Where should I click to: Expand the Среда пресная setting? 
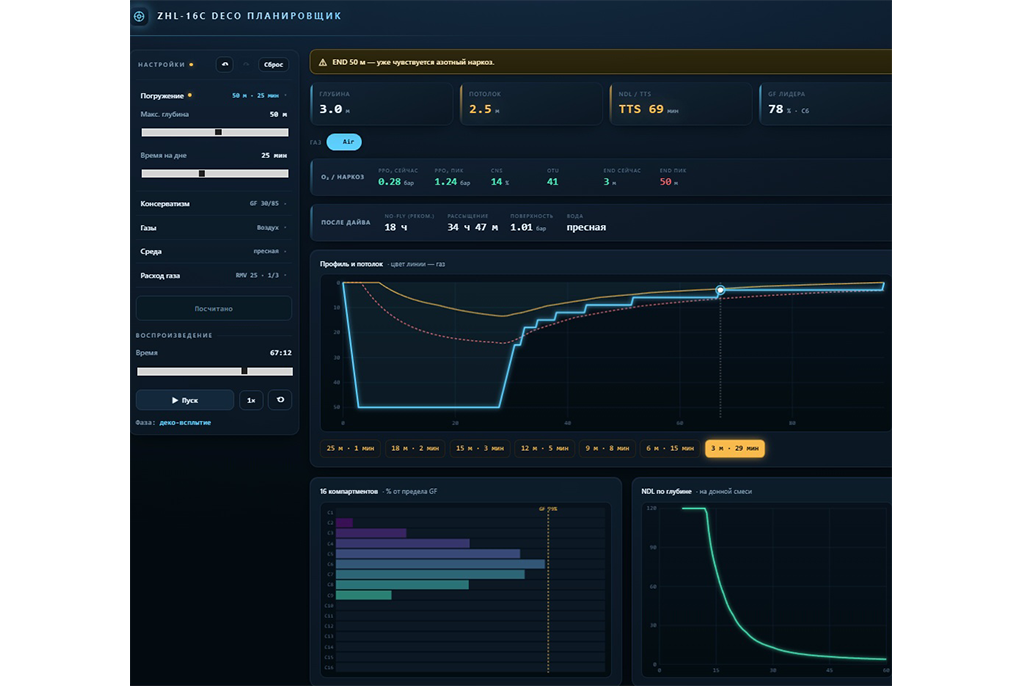(x=214, y=252)
